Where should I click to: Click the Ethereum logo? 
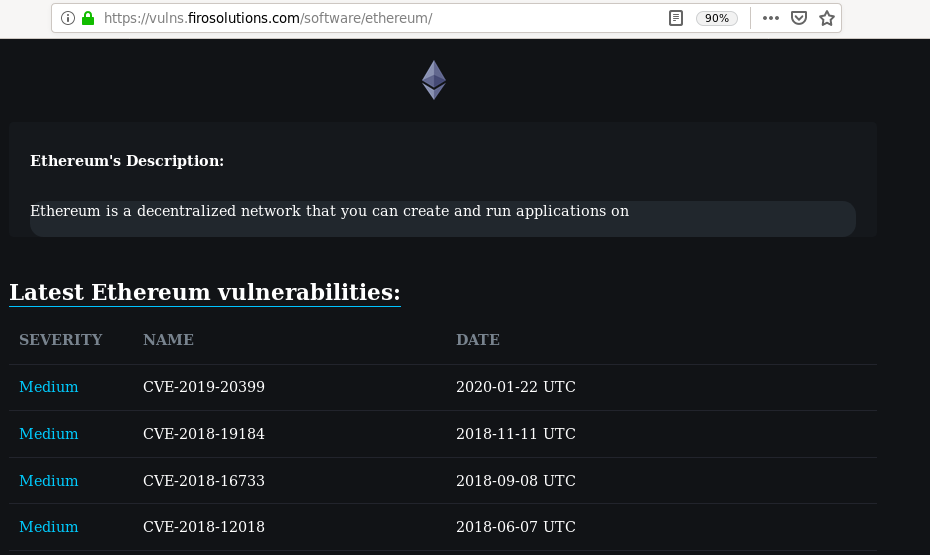433,80
